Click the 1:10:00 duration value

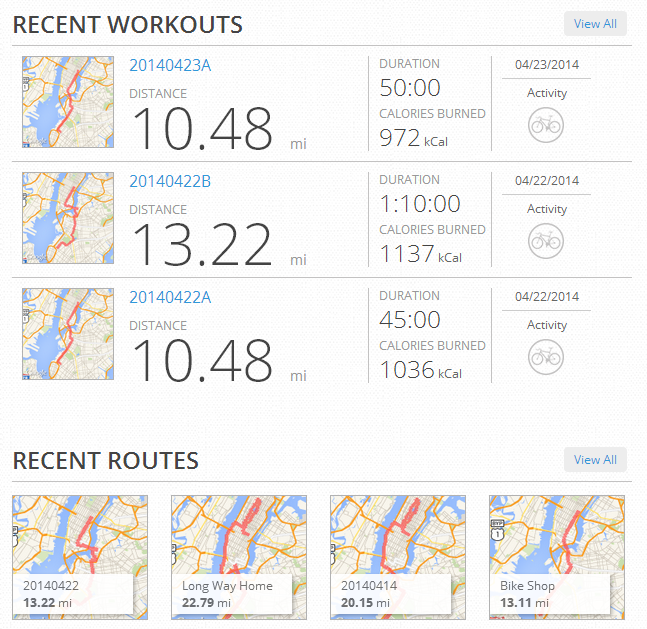pos(420,204)
